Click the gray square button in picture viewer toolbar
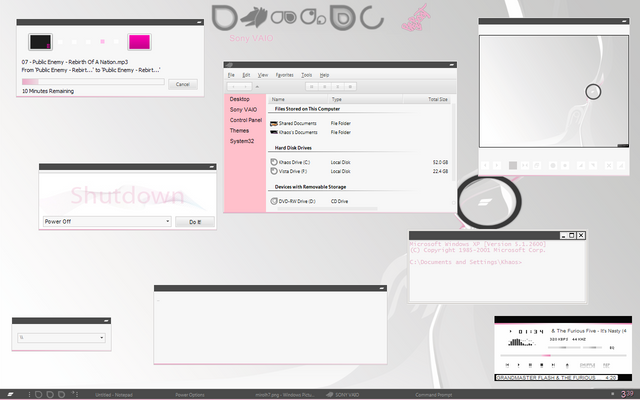The image size is (640, 400). click(513, 165)
